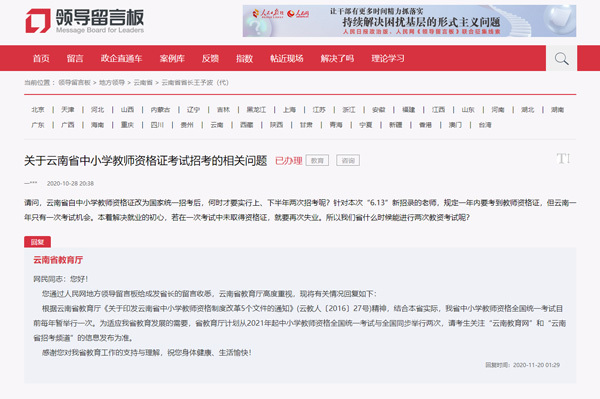Select 黑龙江 in the province list
Image resolution: width=600 pixels, height=399 pixels.
(256, 110)
